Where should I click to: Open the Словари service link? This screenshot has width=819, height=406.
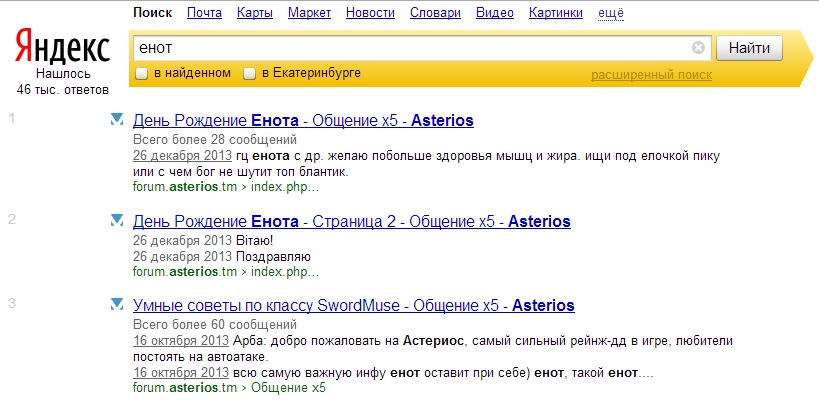pos(436,13)
